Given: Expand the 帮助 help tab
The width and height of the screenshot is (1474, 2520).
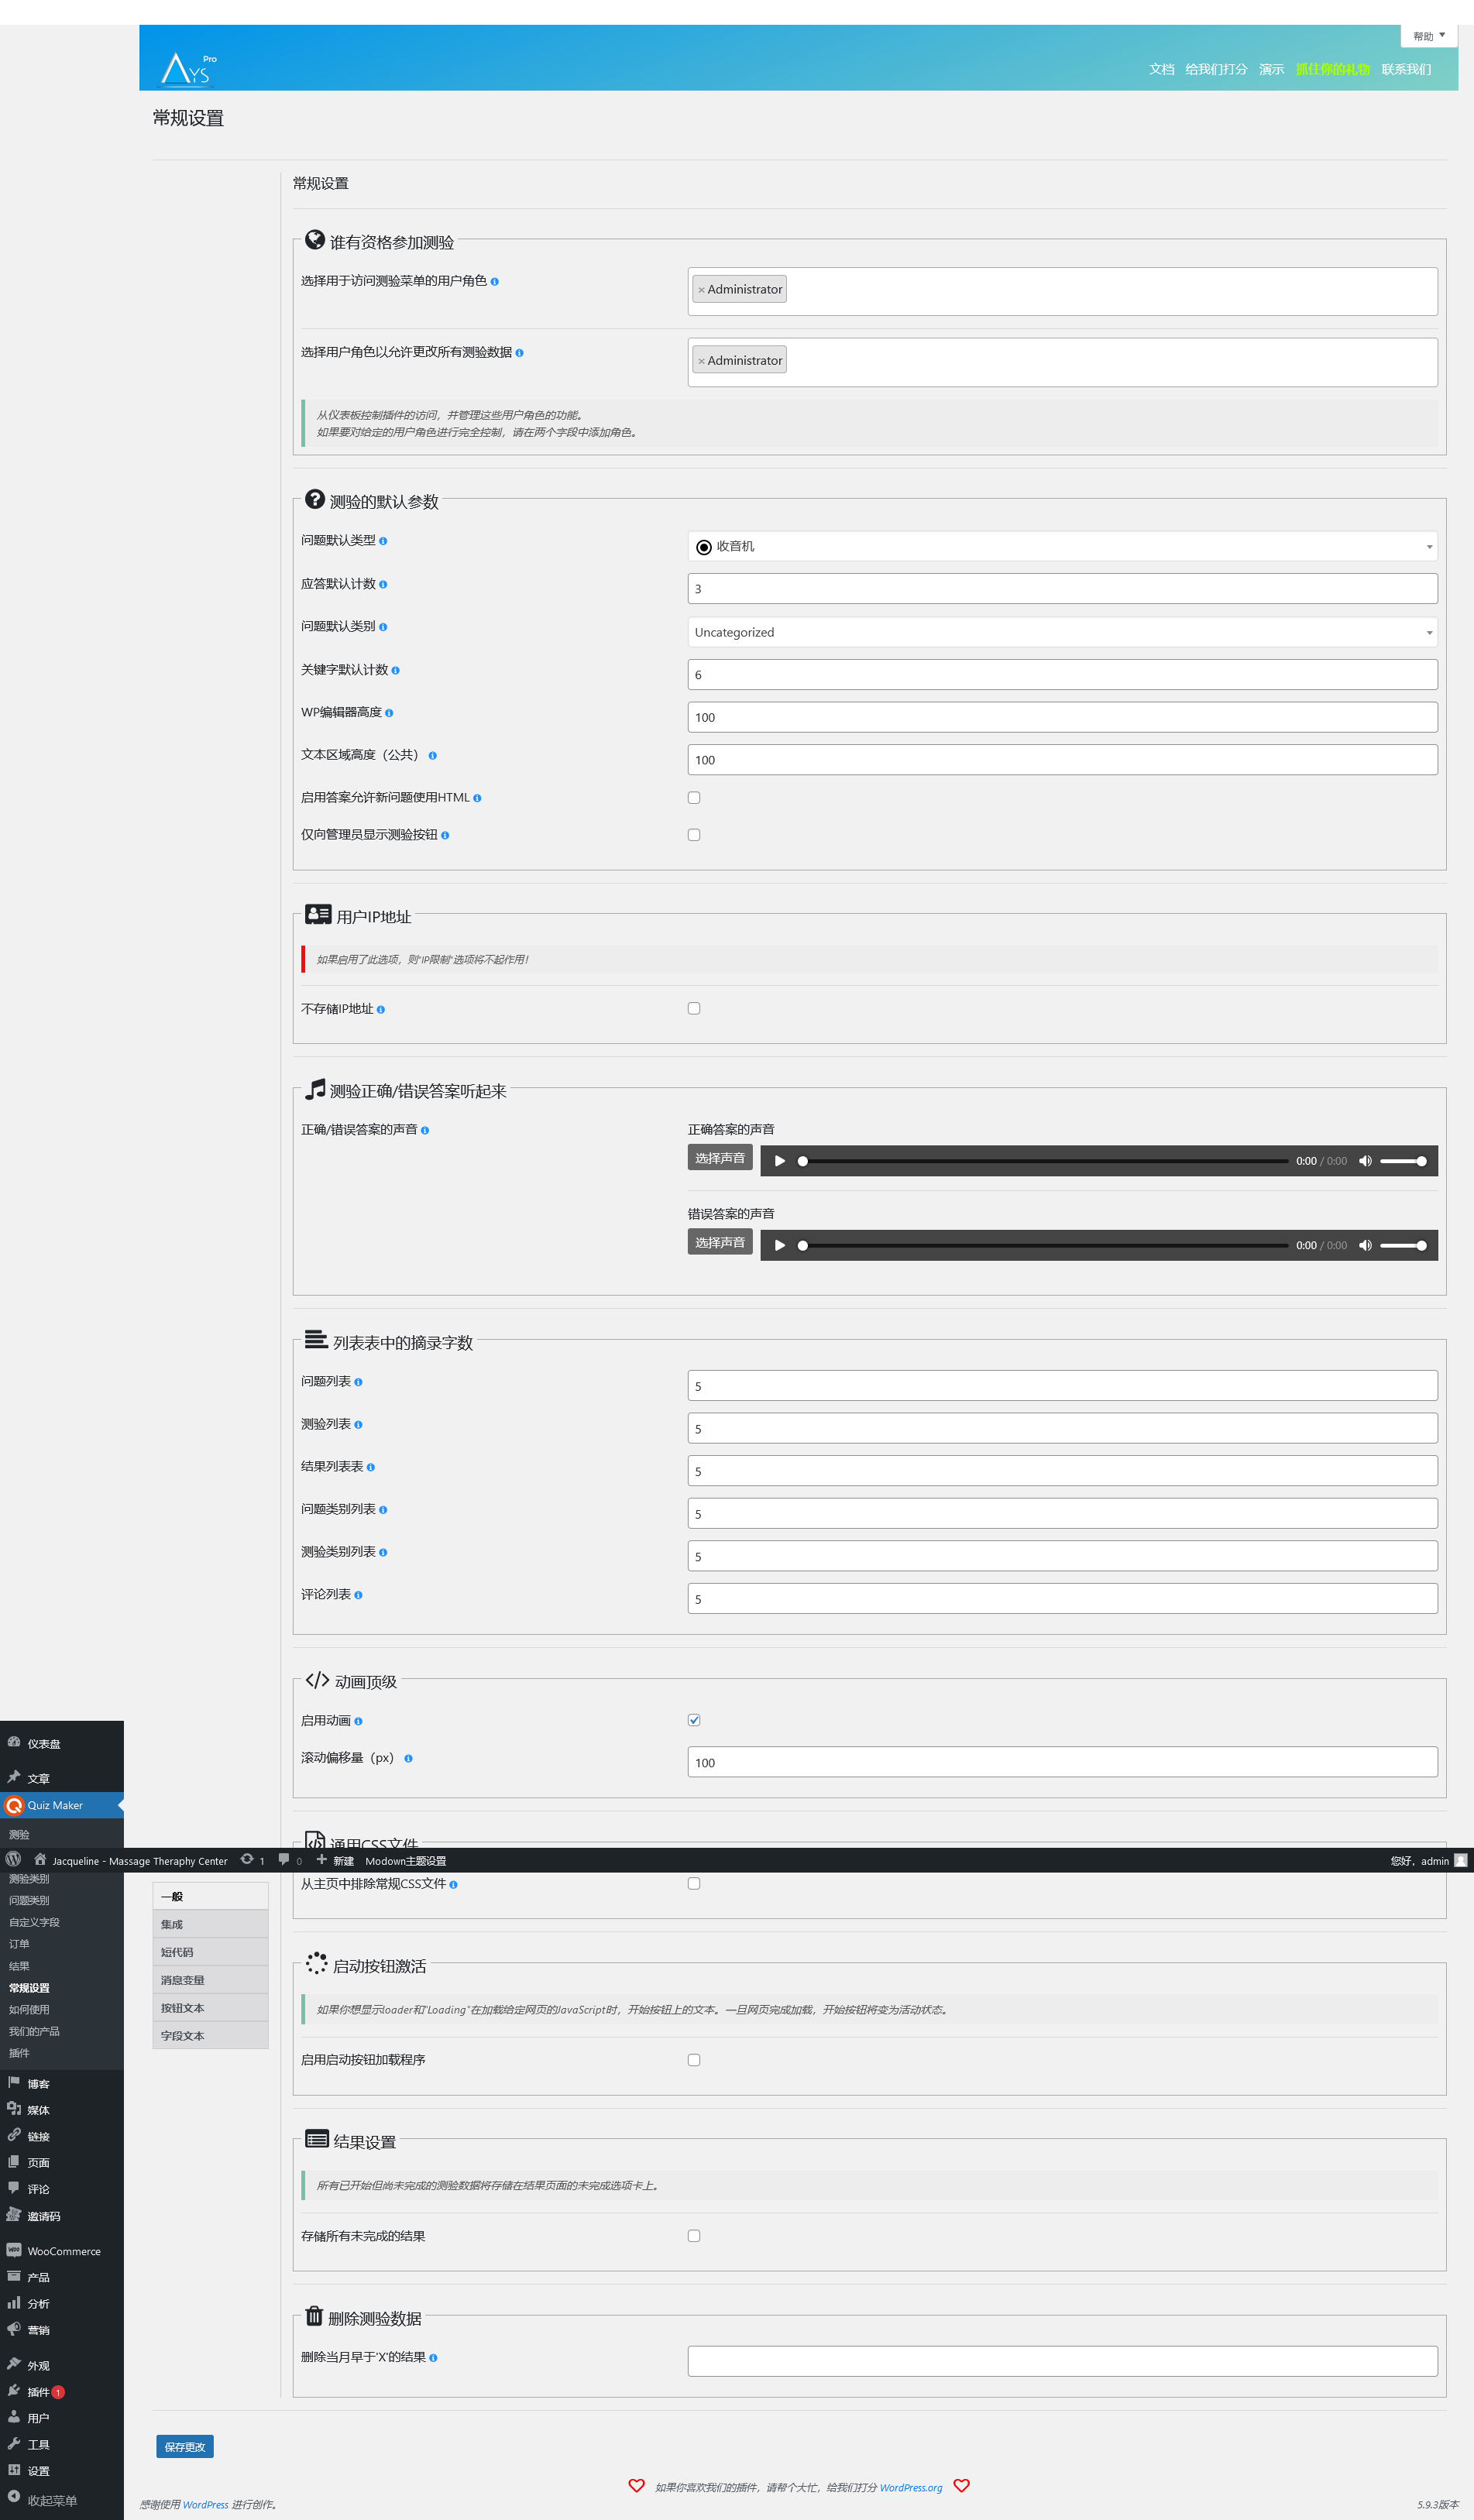Looking at the screenshot, I should (1428, 36).
